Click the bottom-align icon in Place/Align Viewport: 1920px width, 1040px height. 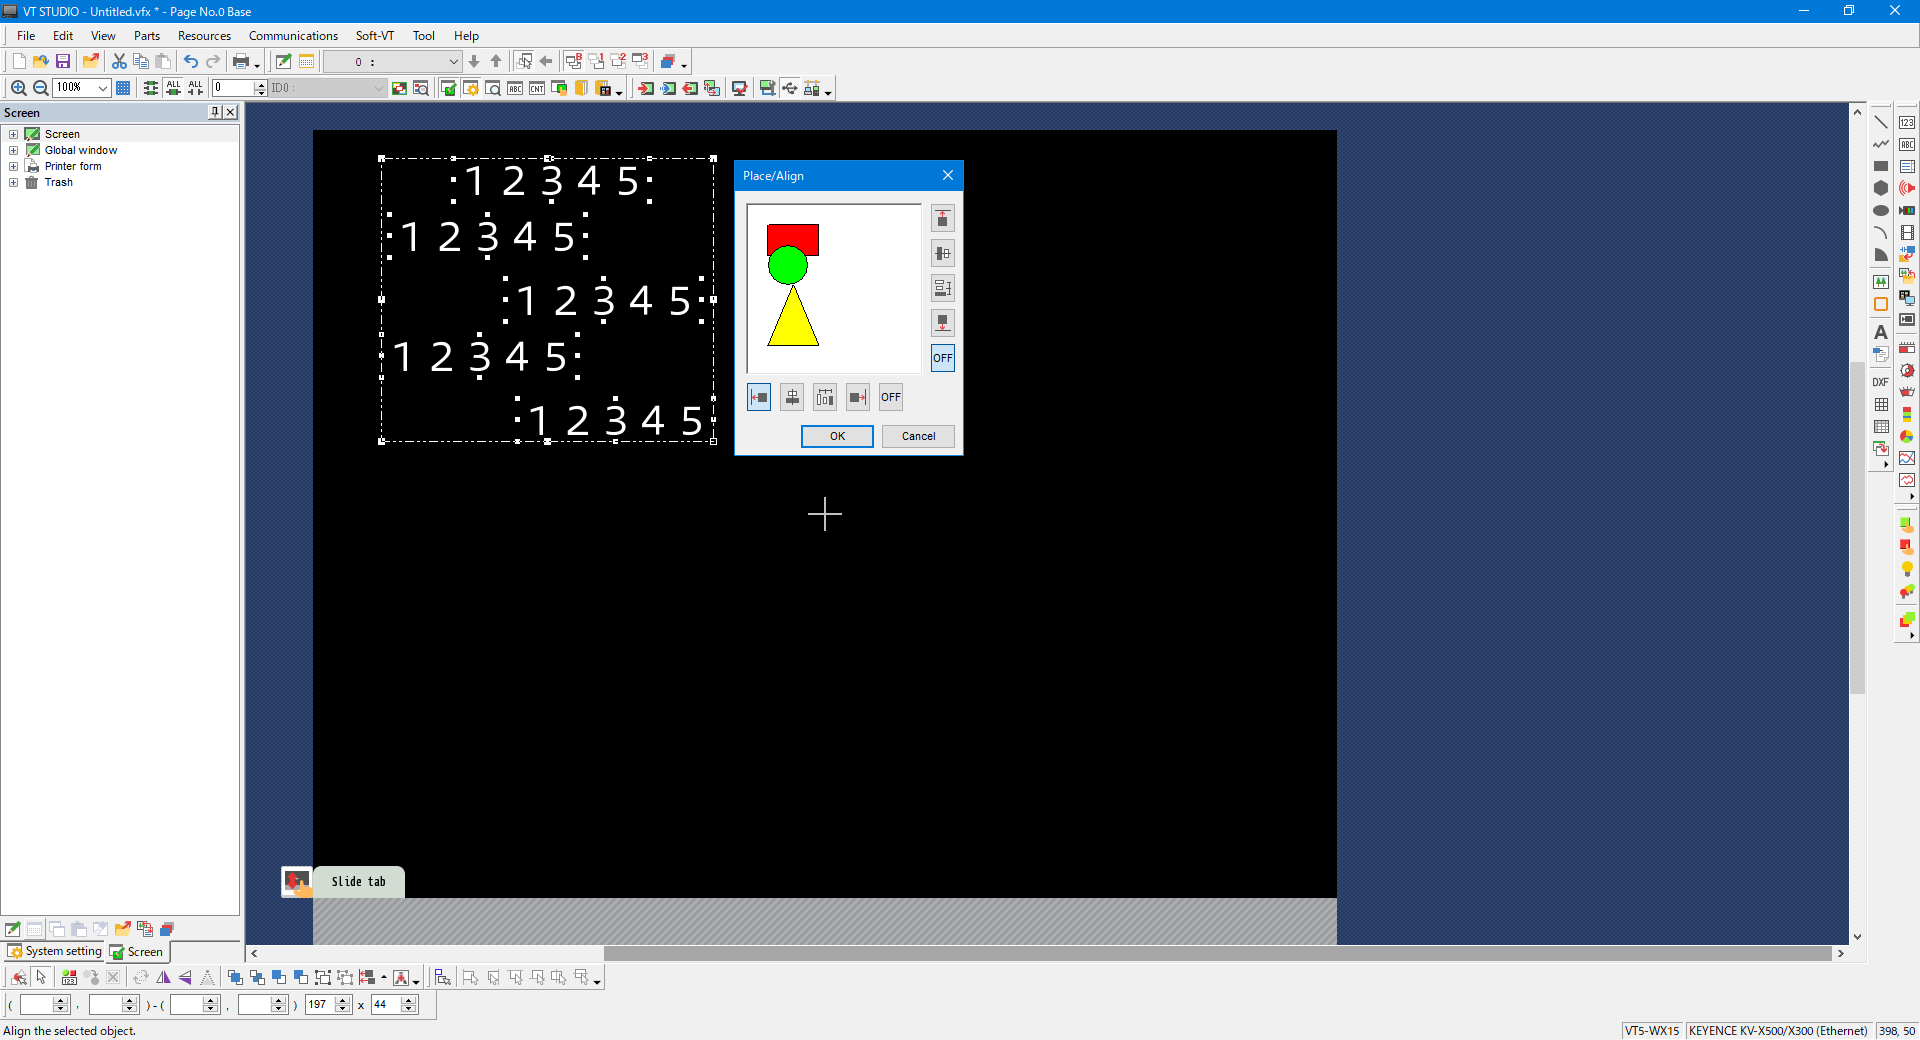[x=942, y=323]
